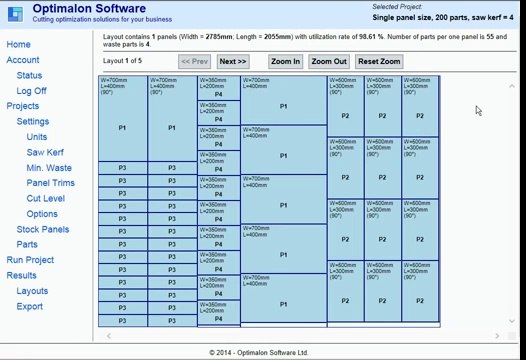Viewport: 526px width, 360px height.
Task: Click the Zoom Out button
Action: coord(329,61)
